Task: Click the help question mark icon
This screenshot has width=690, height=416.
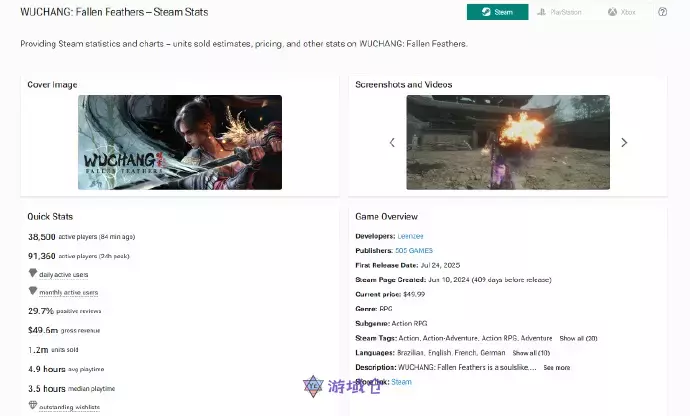Action: tap(662, 12)
